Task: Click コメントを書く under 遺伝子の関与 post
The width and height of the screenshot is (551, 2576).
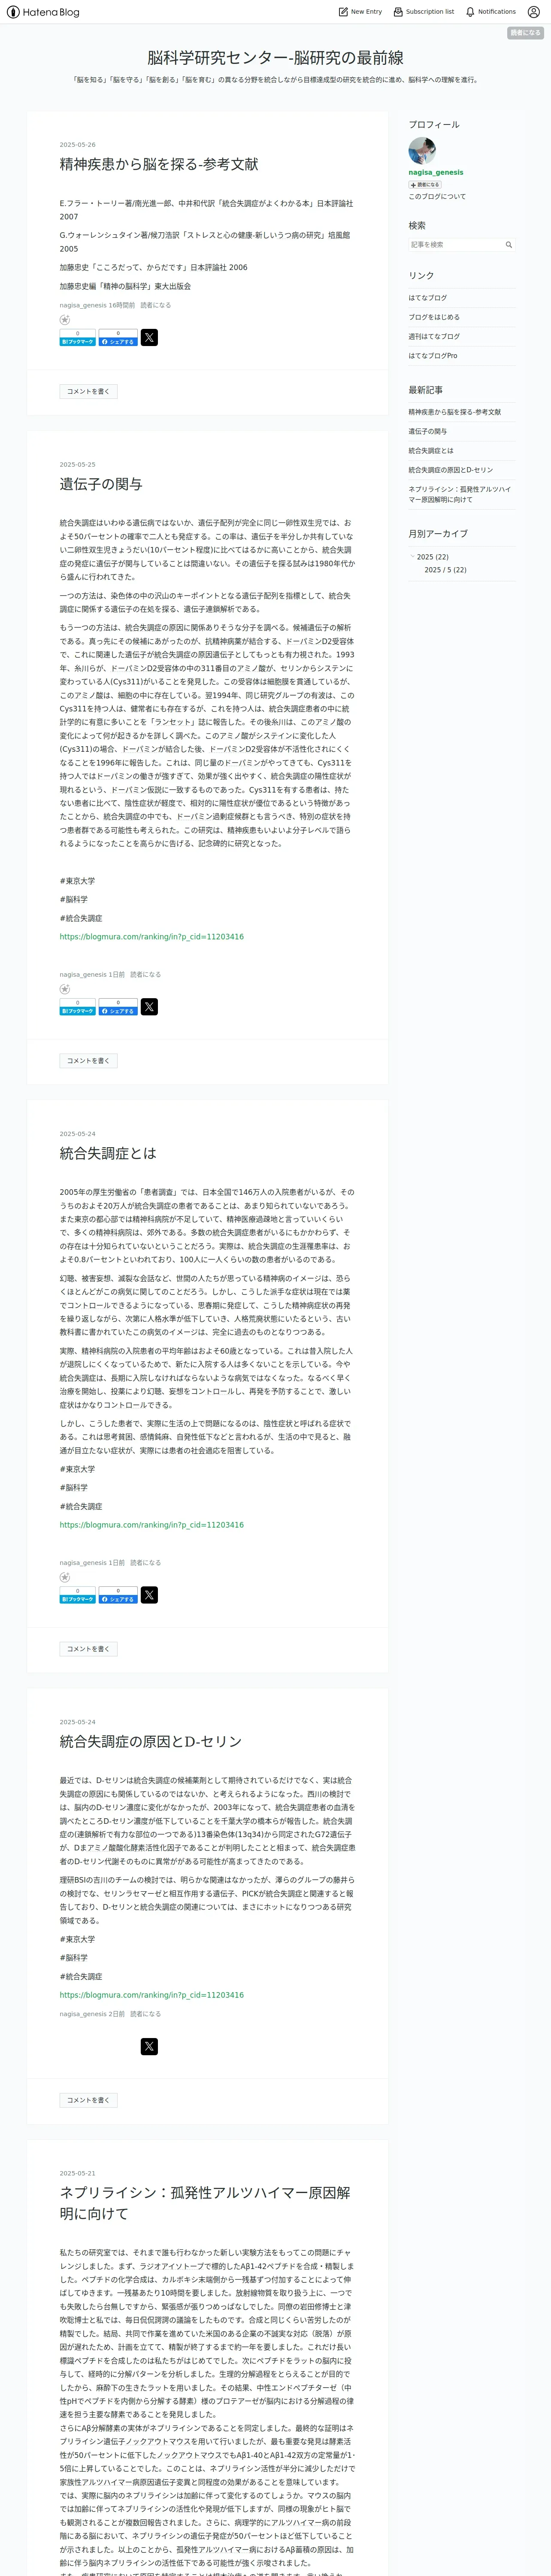Action: [x=88, y=1061]
